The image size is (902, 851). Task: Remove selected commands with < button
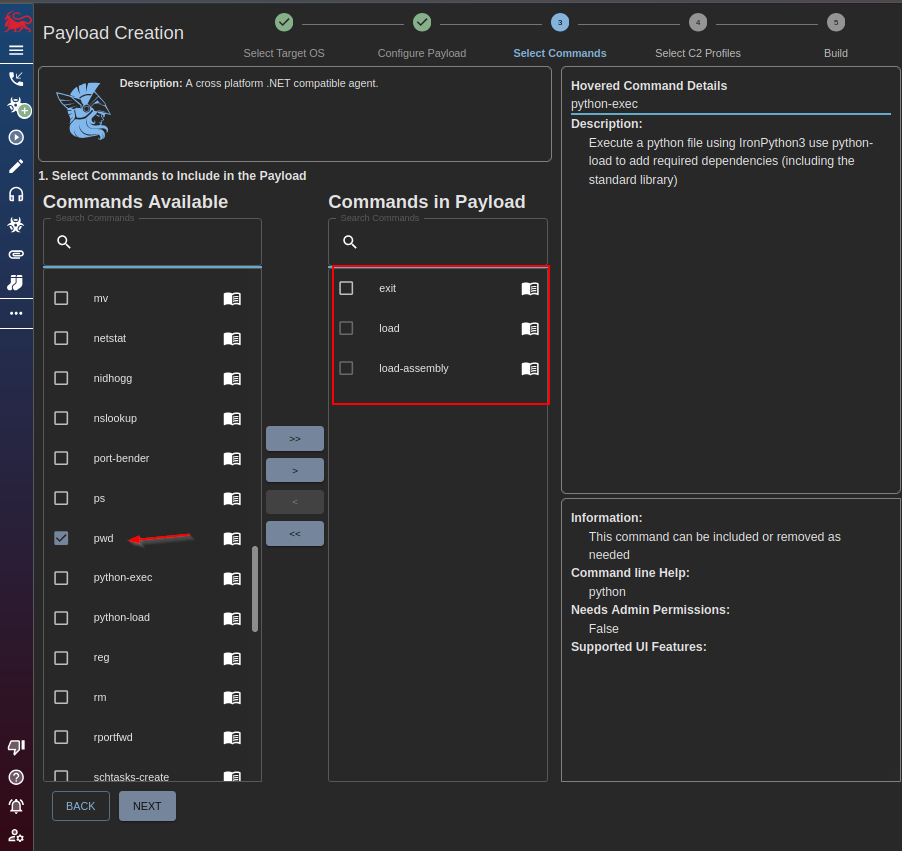[x=295, y=502]
